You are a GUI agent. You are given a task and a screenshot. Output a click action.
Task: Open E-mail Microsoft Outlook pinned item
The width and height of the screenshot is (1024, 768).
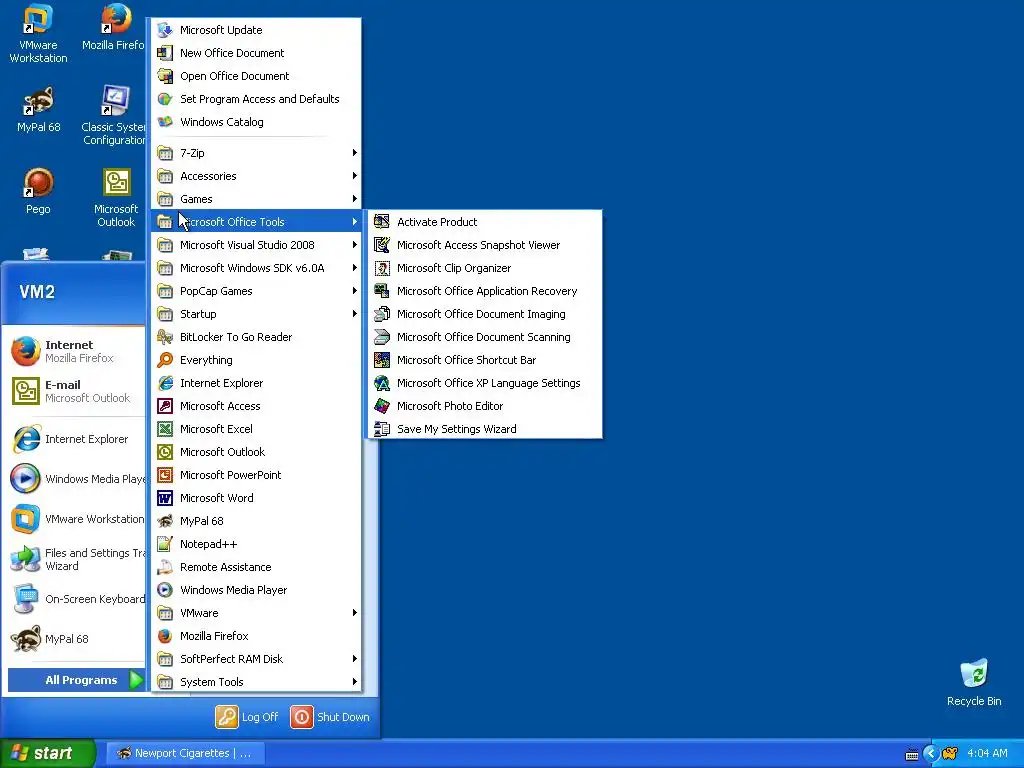tap(76, 391)
